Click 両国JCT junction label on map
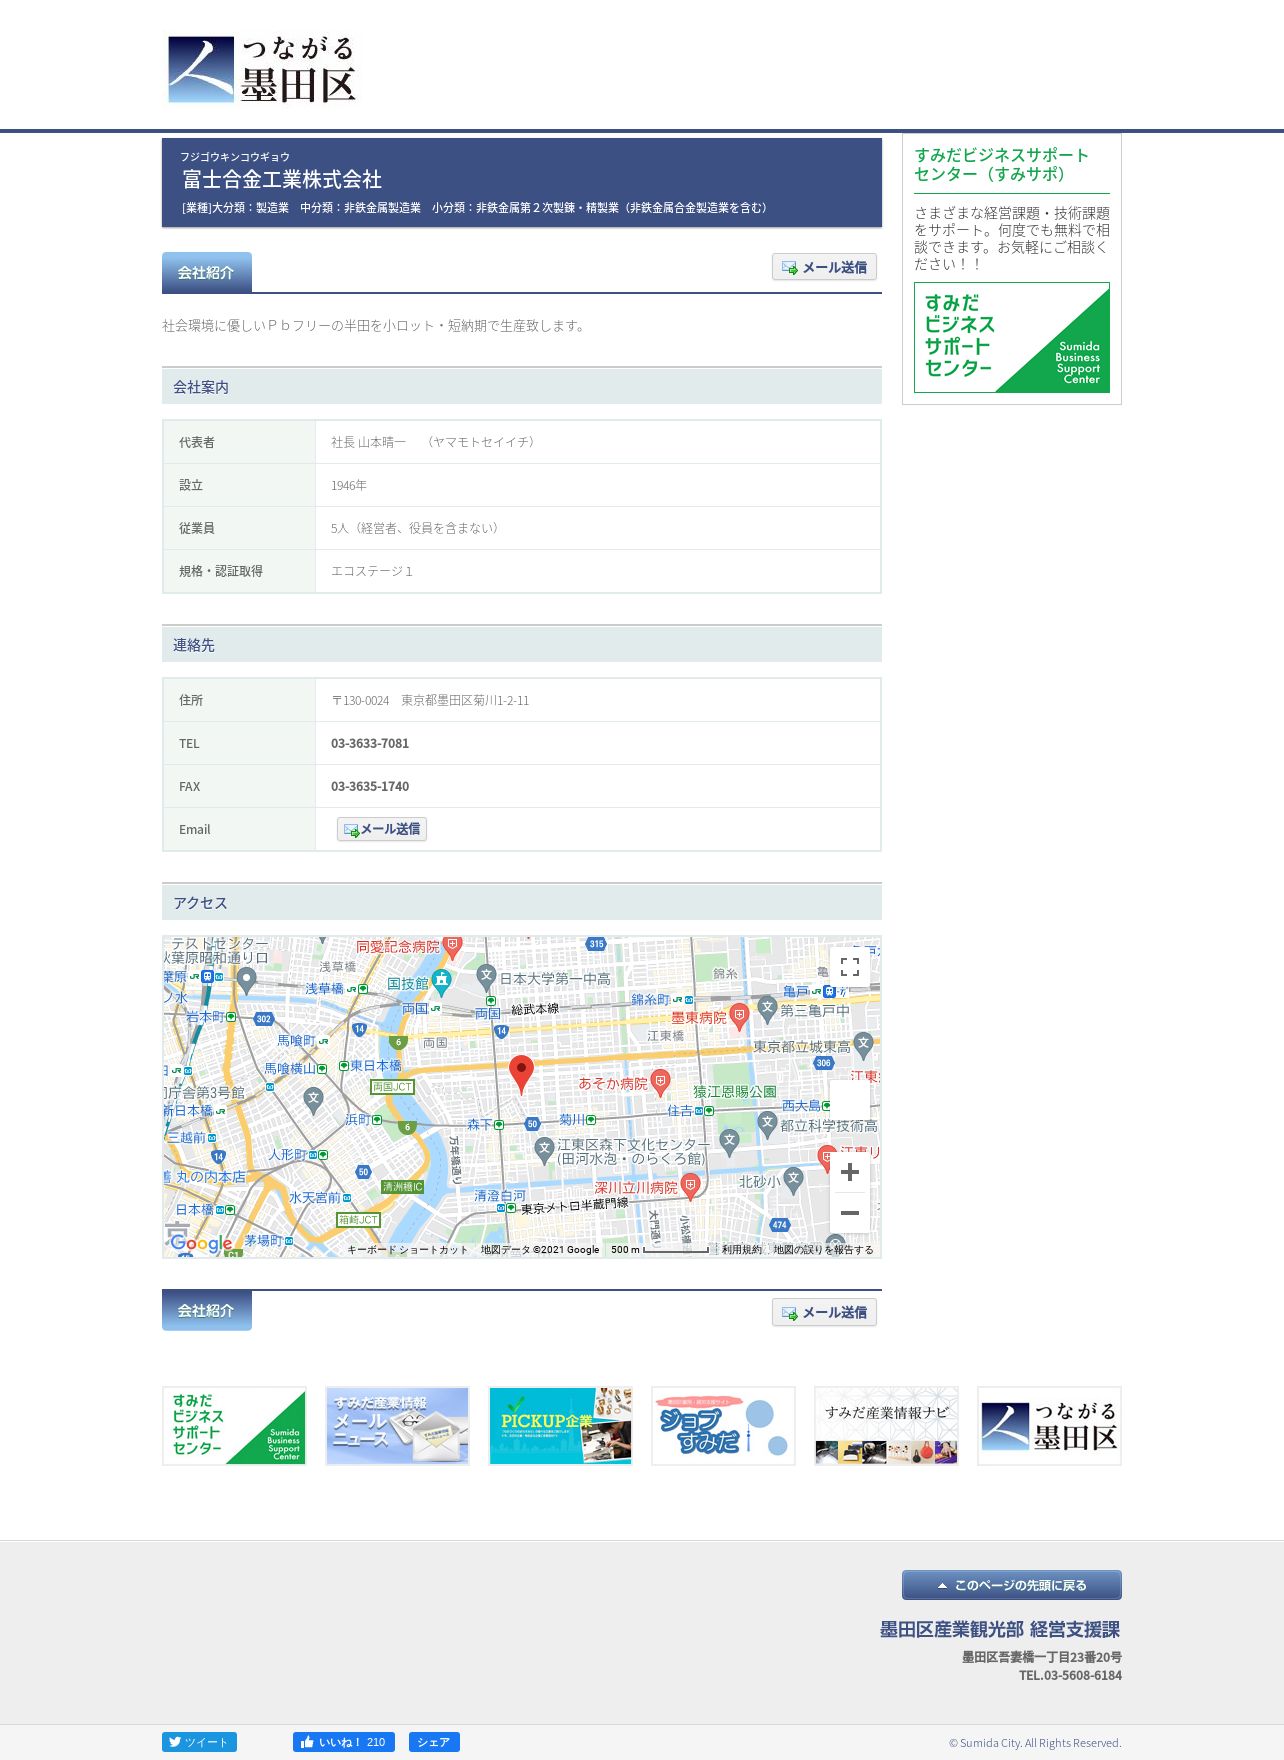This screenshot has height=1760, width=1284. pos(392,1086)
